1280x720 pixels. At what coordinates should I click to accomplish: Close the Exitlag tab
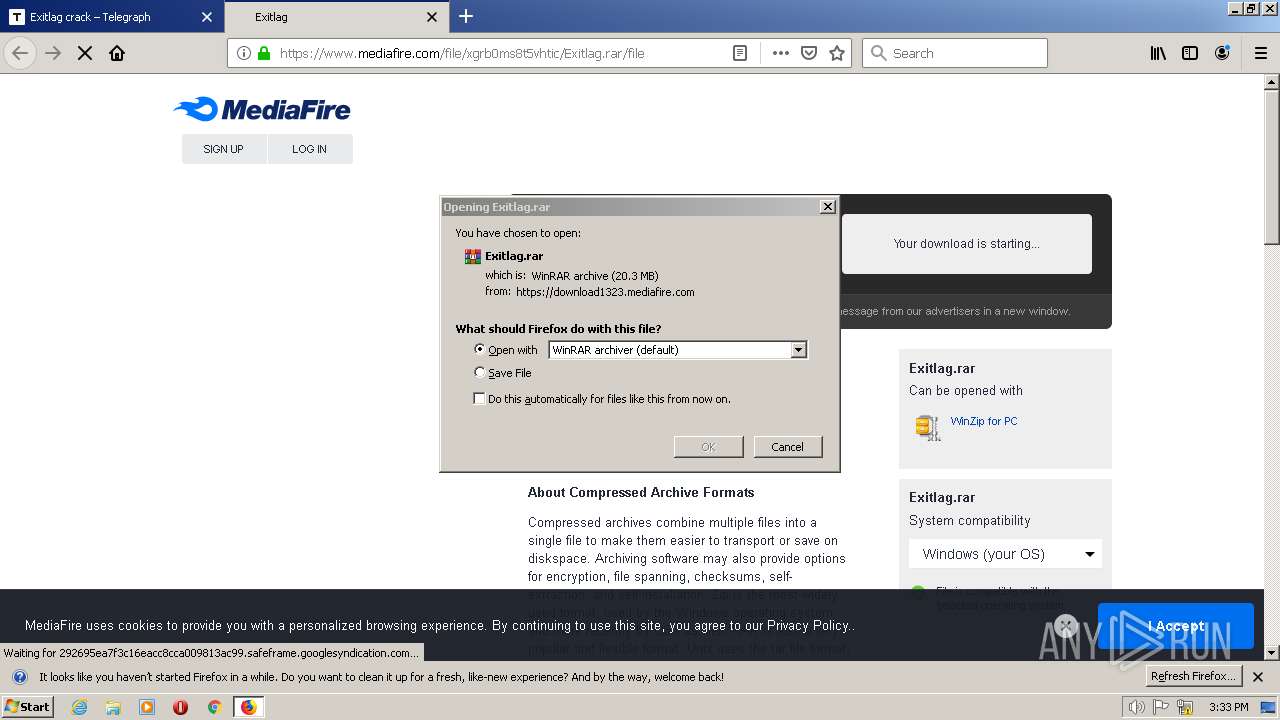tap(432, 17)
